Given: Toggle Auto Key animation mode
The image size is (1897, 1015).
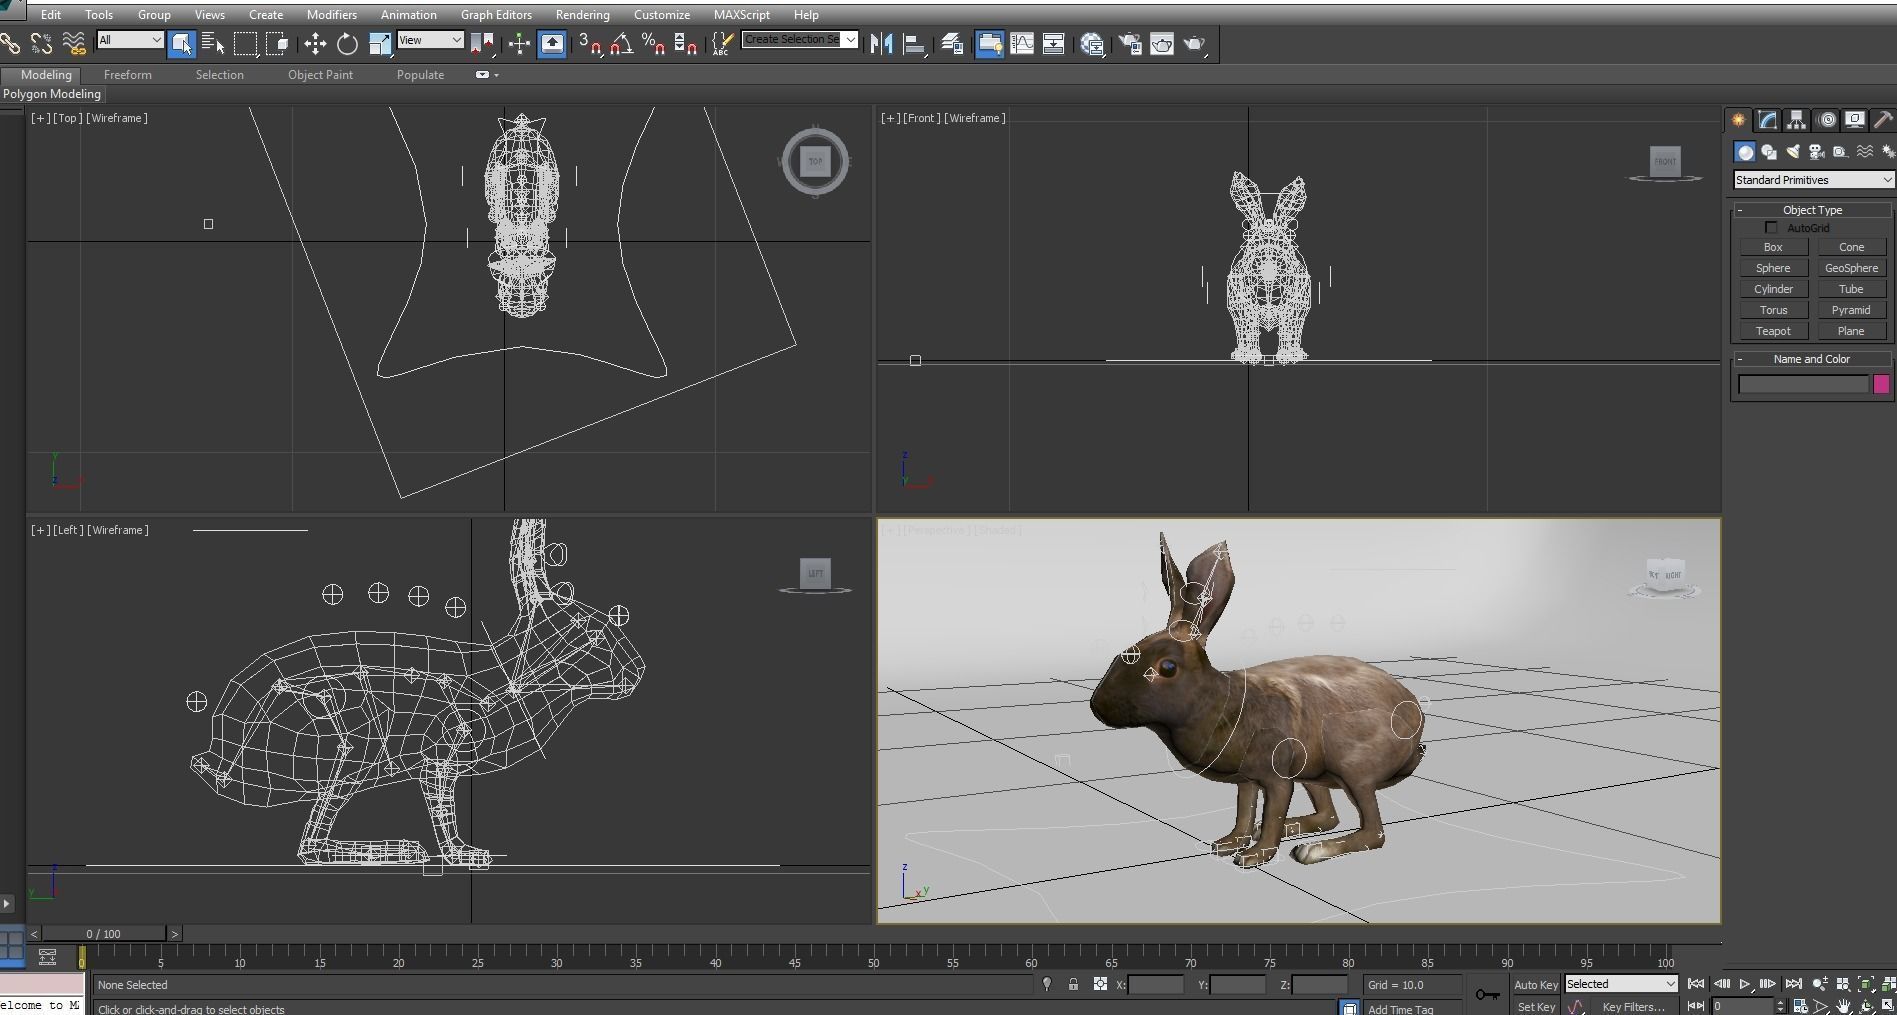Looking at the screenshot, I should (1536, 985).
